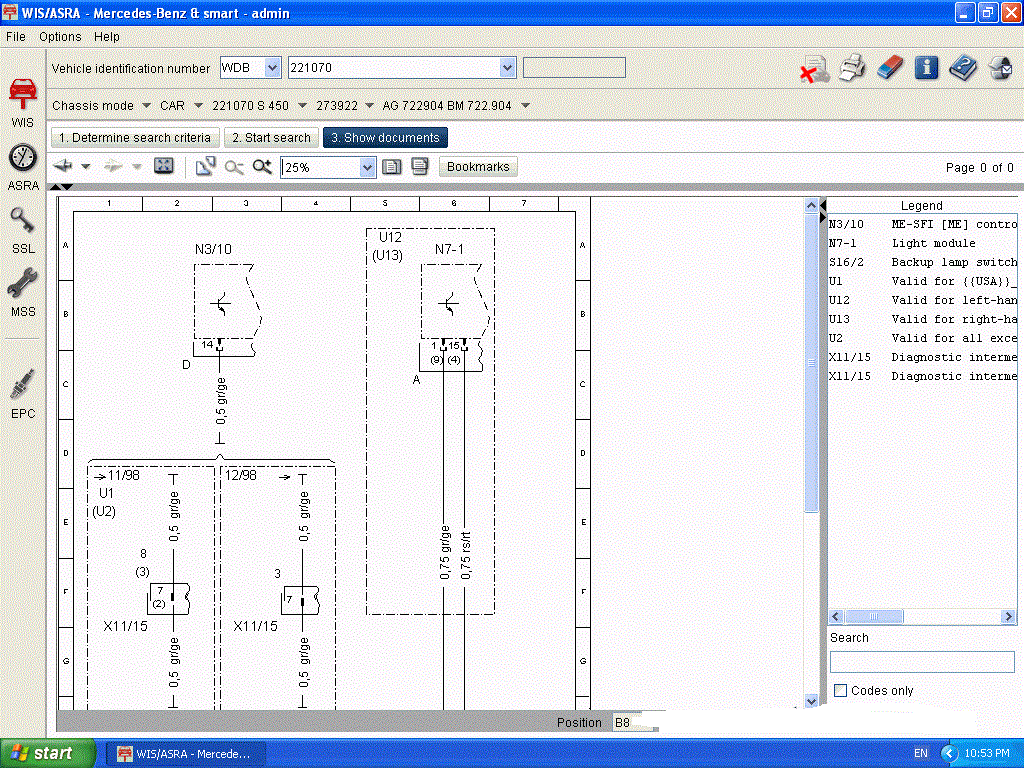Open the Options menu

pos(60,37)
